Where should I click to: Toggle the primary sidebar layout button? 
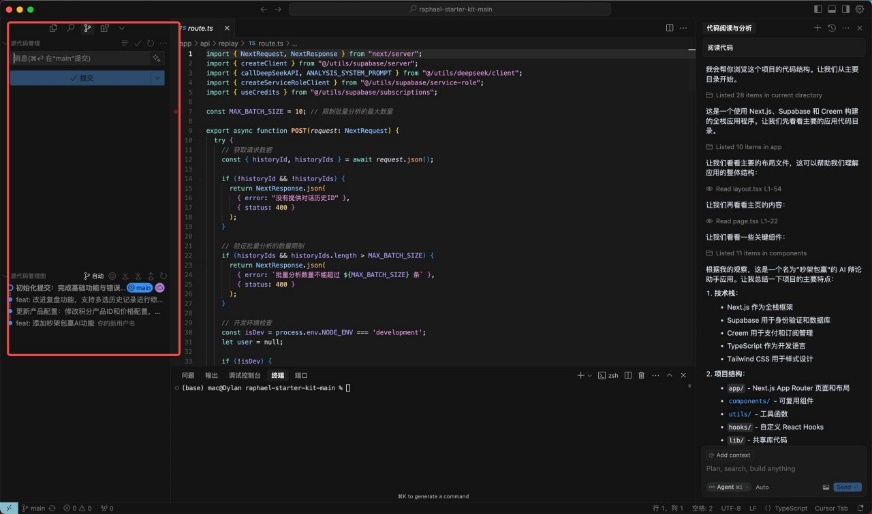tap(819, 9)
